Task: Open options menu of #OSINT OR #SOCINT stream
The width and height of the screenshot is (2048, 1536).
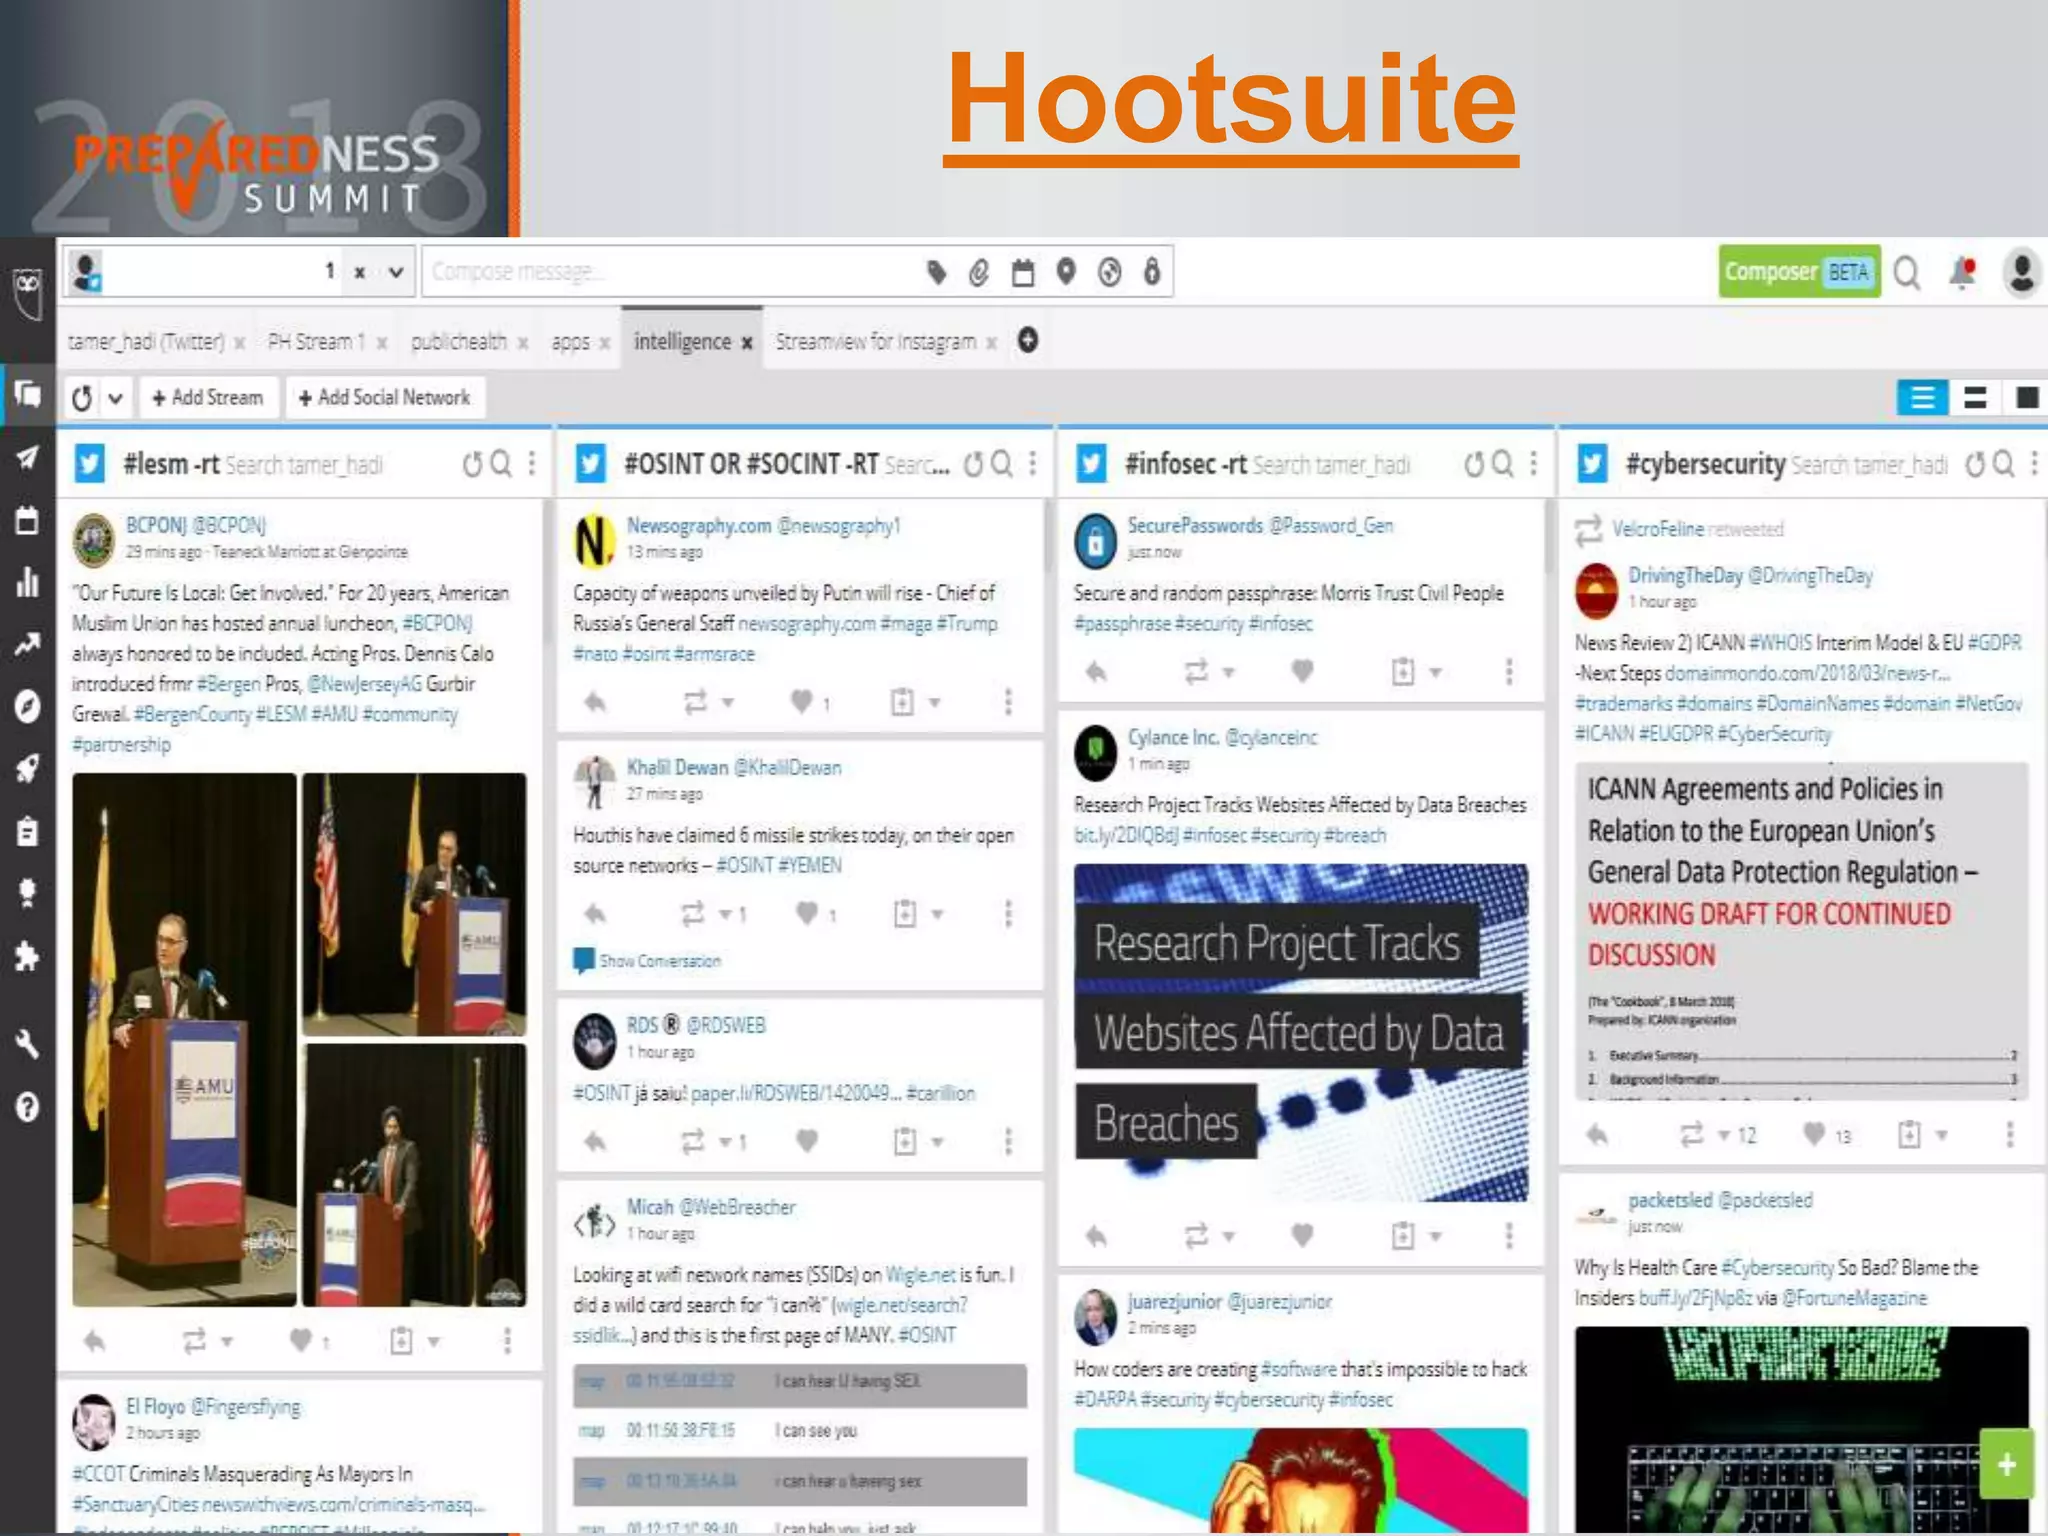Action: click(x=1033, y=464)
